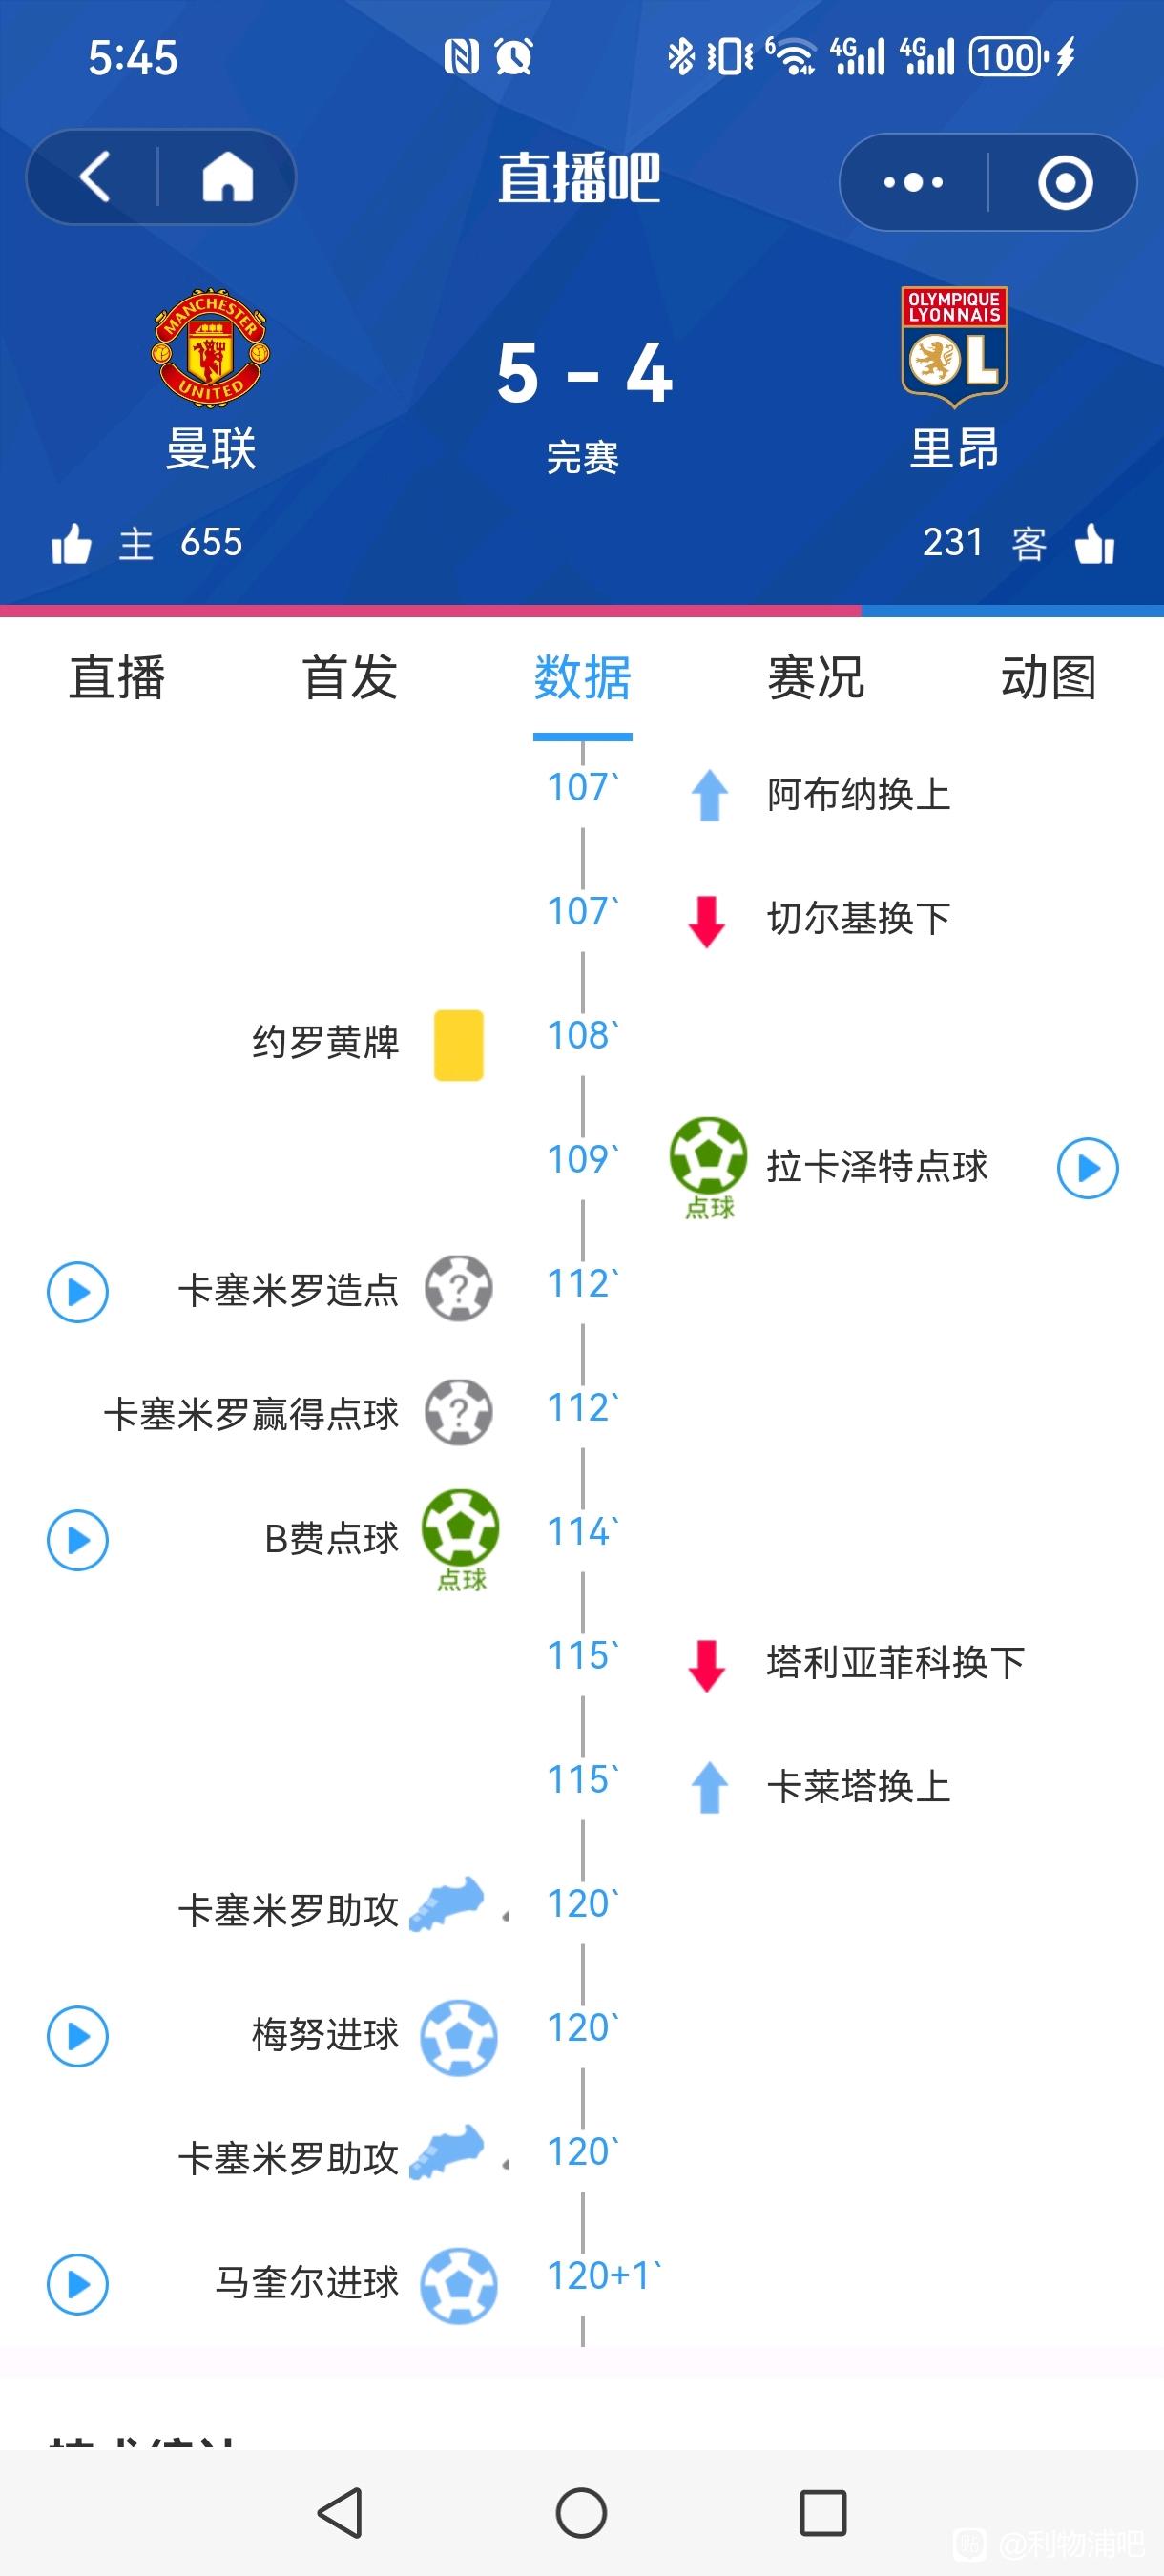The width and height of the screenshot is (1164, 2576).
Task: Tap the 约罗黄牌 yellow card icon
Action: pos(459,1045)
